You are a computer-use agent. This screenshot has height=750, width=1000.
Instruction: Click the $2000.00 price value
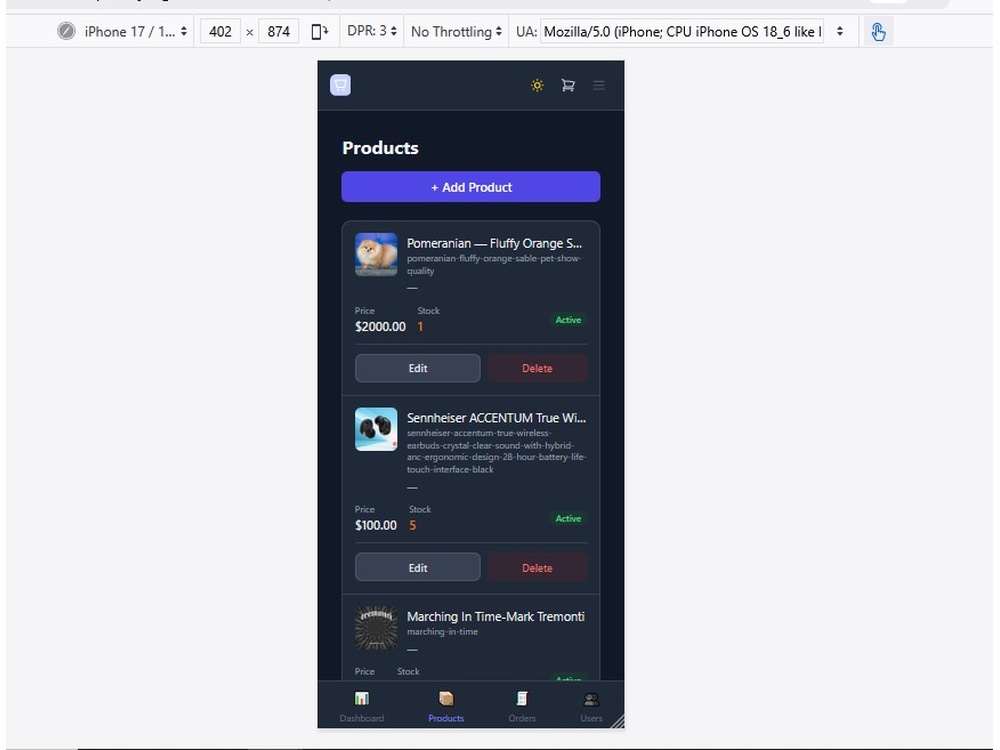(380, 327)
